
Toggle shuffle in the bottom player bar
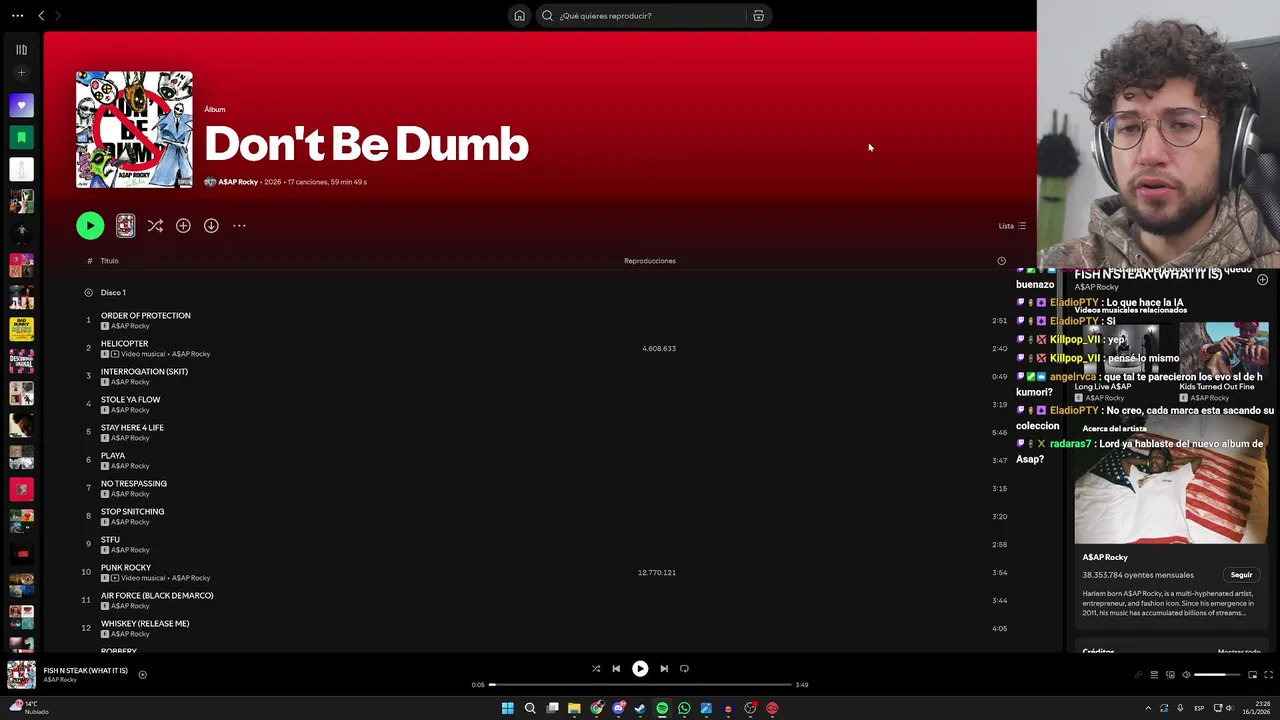point(596,669)
